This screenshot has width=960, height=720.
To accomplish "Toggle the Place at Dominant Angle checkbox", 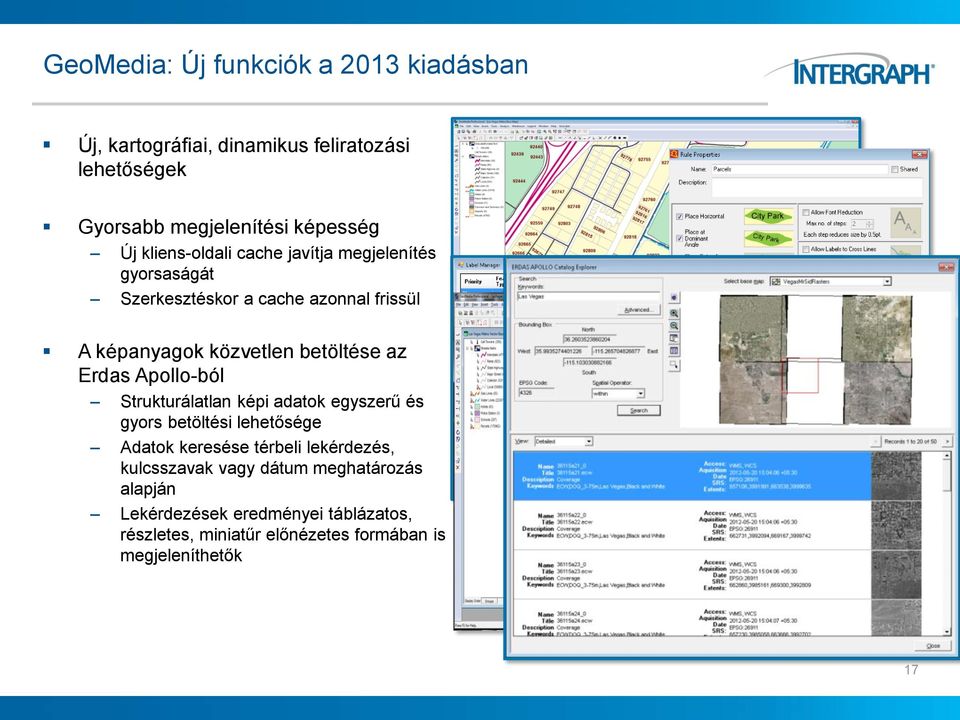I will click(x=680, y=238).
